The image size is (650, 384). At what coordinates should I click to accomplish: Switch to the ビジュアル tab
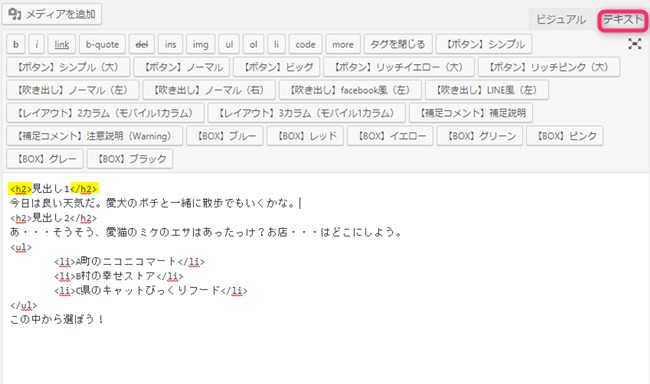[x=561, y=19]
